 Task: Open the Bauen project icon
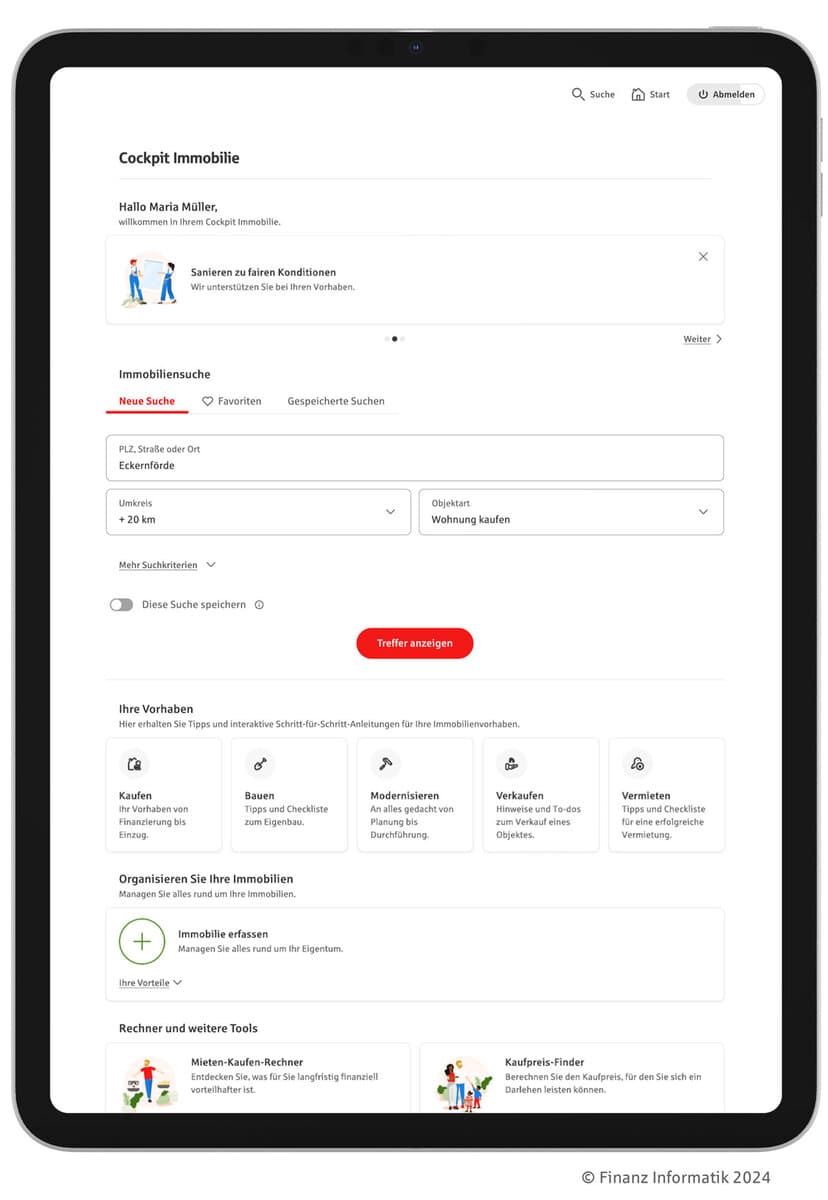pos(260,764)
